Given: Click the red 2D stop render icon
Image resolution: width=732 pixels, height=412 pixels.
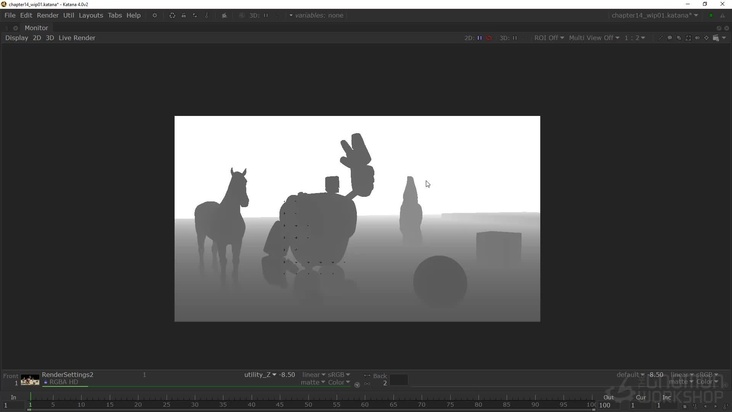Looking at the screenshot, I should coord(488,38).
